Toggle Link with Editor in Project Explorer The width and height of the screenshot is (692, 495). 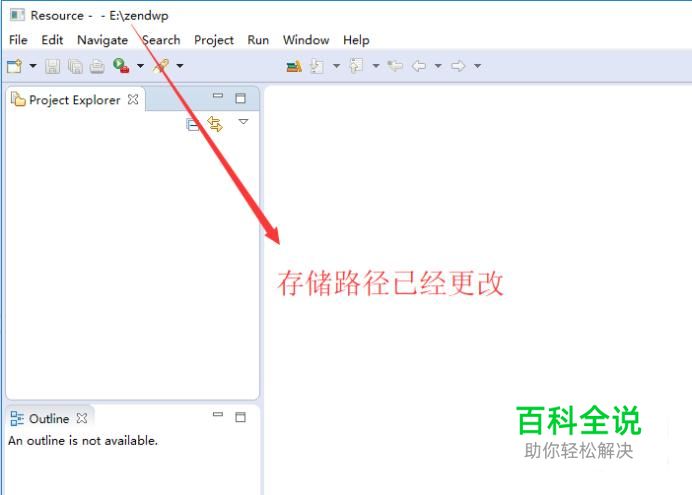pyautogui.click(x=215, y=124)
